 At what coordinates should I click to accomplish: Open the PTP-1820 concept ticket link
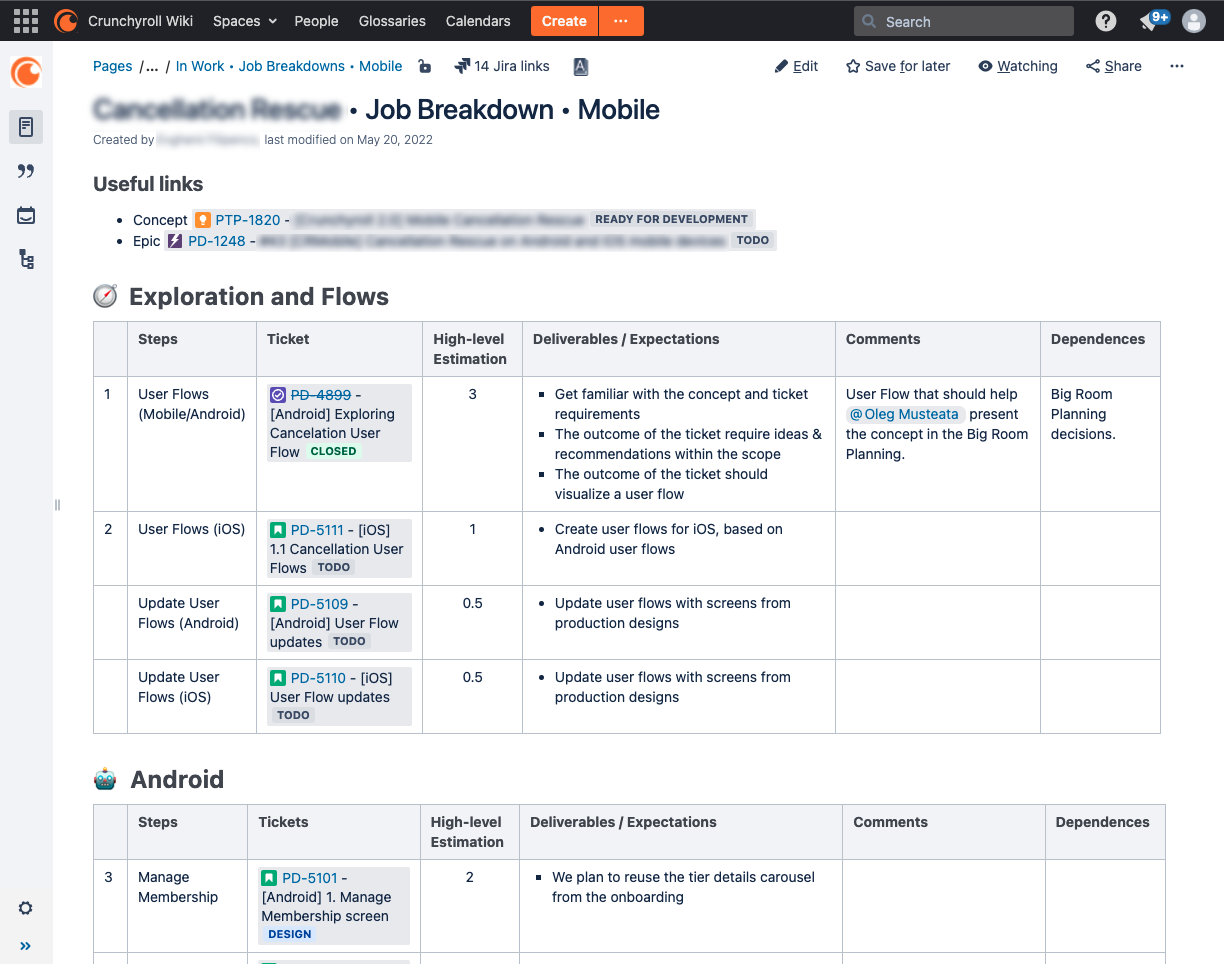(248, 219)
